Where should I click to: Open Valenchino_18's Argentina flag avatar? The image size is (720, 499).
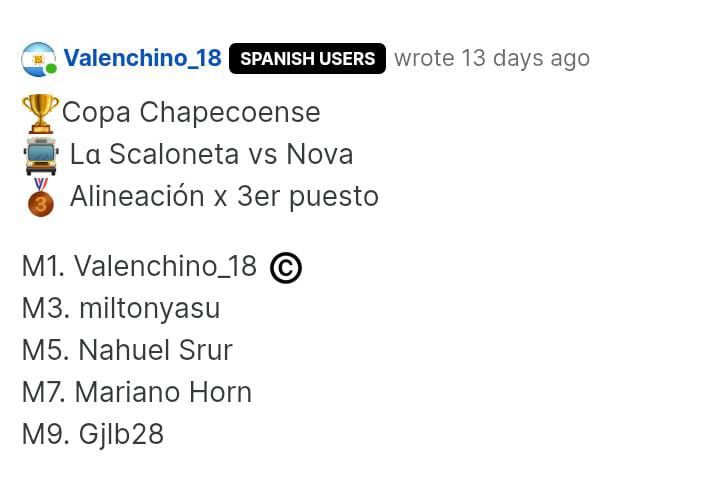[39, 59]
